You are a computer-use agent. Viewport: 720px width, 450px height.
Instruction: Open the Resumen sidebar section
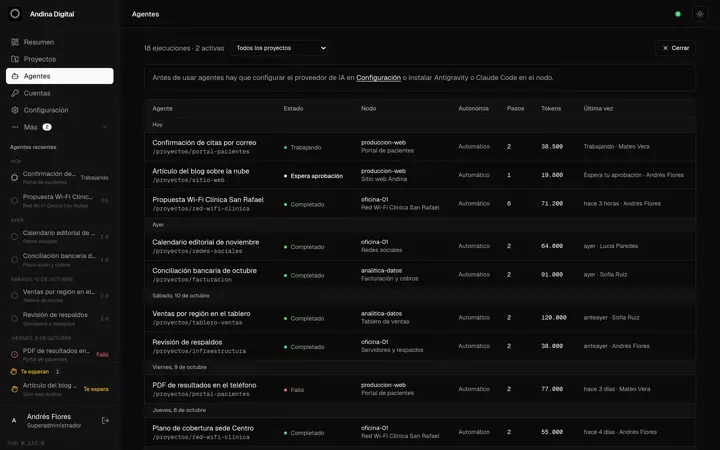coord(60,42)
